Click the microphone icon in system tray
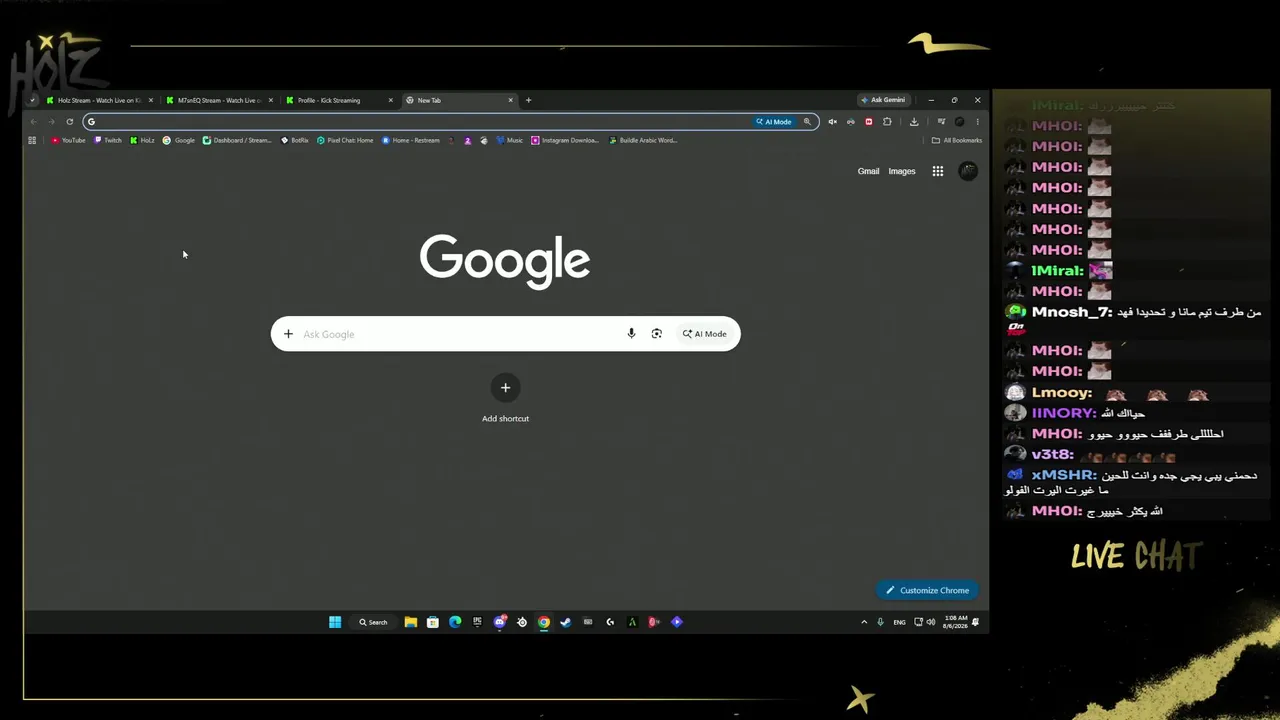Image resolution: width=1280 pixels, height=720 pixels. (x=880, y=622)
